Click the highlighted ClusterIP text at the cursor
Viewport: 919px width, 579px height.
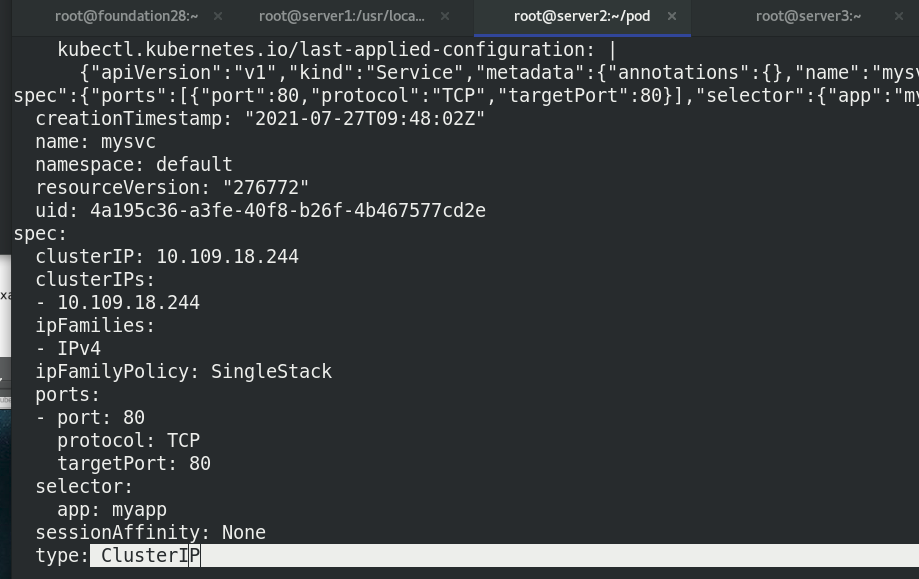point(147,555)
